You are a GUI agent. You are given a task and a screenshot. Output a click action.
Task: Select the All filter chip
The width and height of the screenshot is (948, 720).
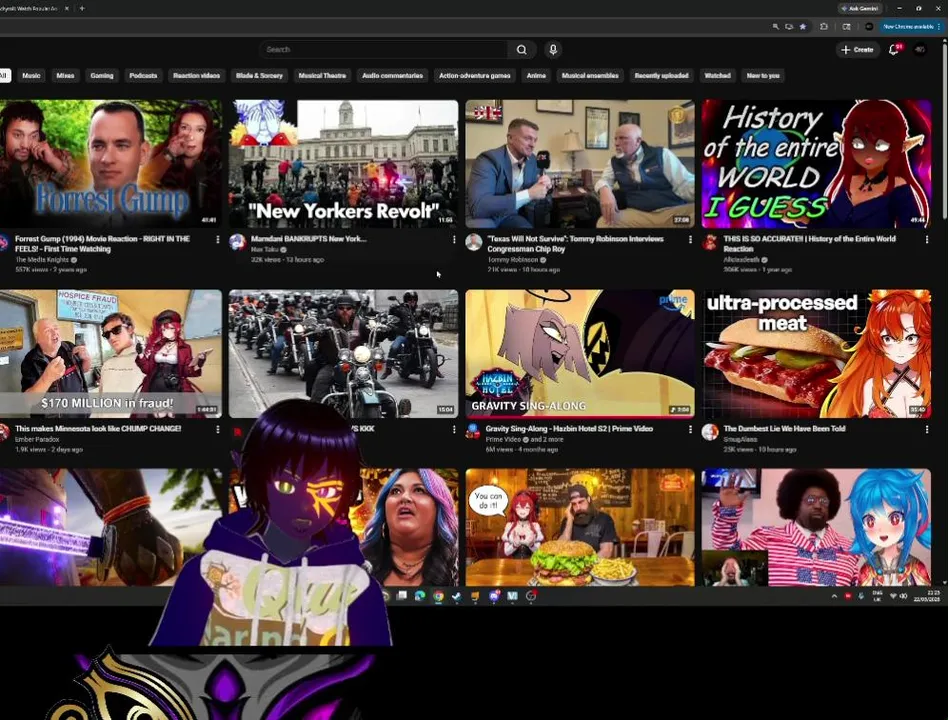pyautogui.click(x=4, y=76)
